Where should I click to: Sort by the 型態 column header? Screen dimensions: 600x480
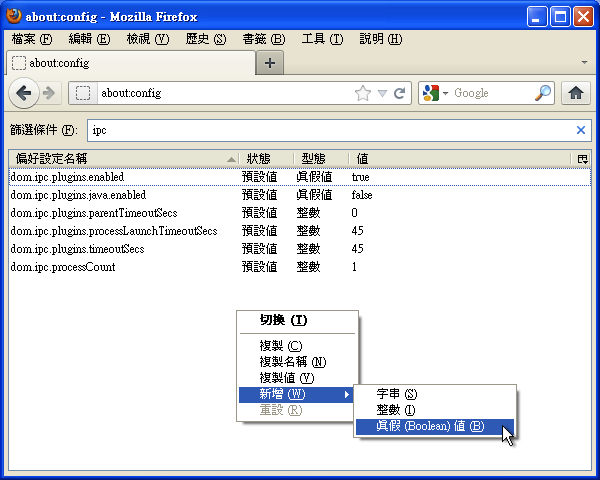point(321,159)
